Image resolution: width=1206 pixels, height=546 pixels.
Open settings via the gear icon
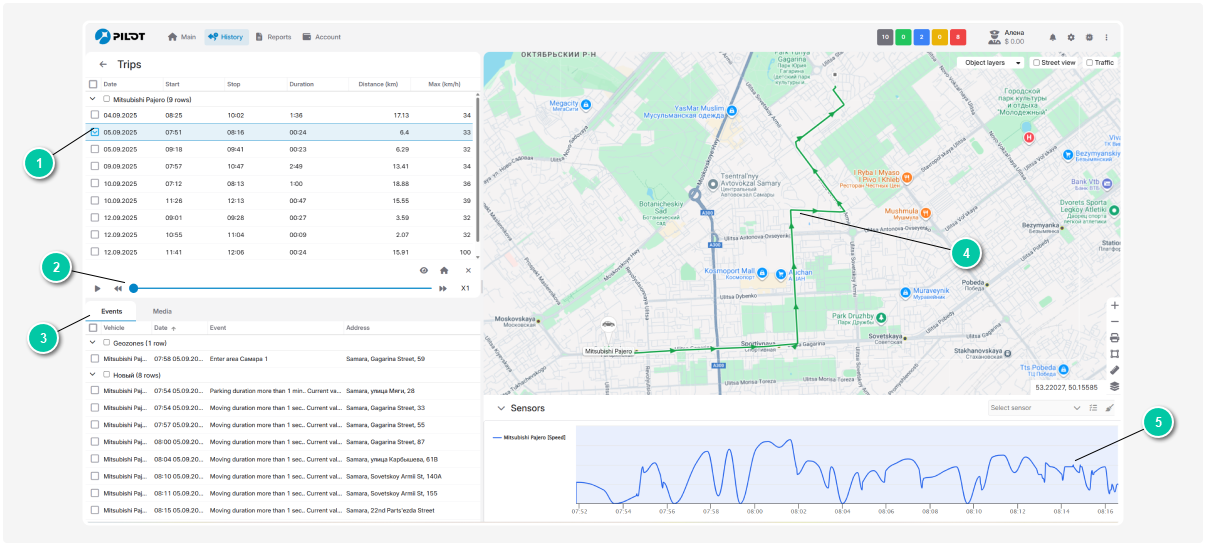coord(1071,37)
